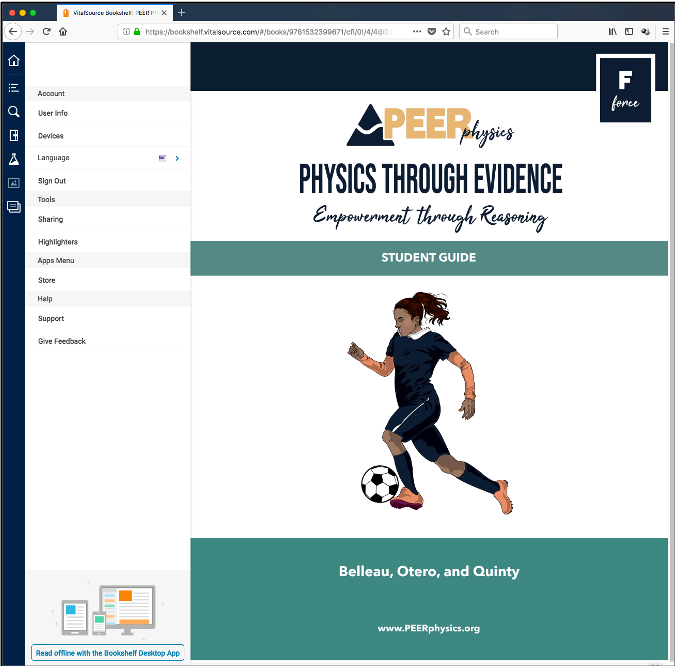Click in the browser Search field
This screenshot has height=666, width=675.
point(512,32)
